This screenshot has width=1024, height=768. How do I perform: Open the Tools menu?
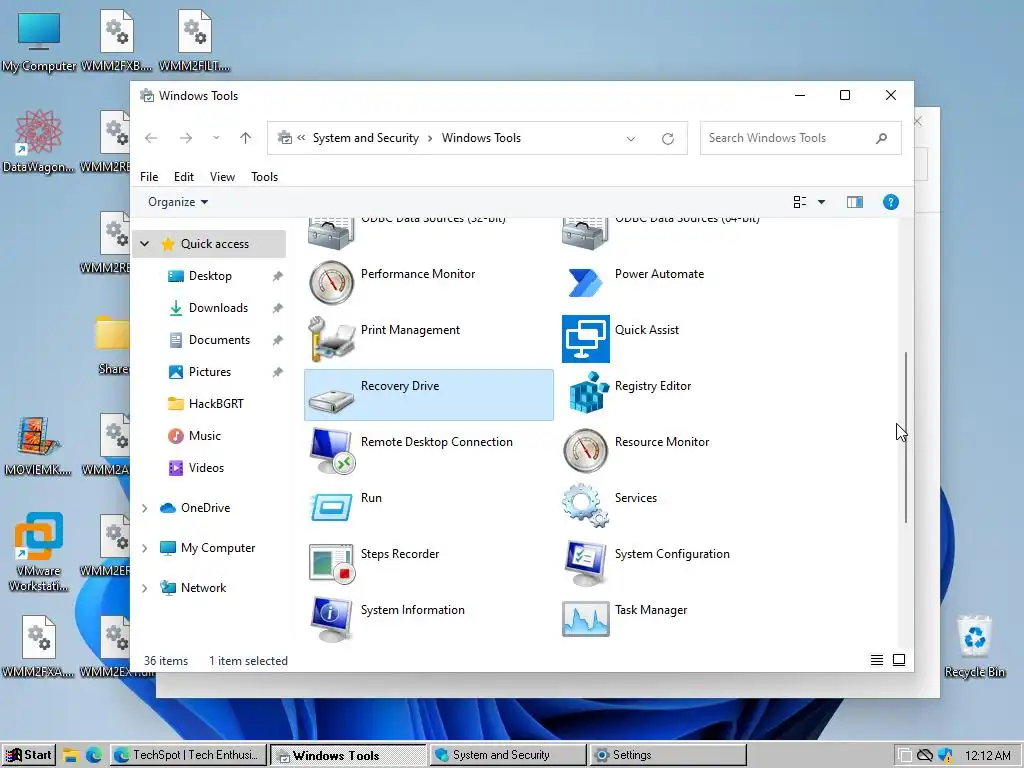[264, 177]
